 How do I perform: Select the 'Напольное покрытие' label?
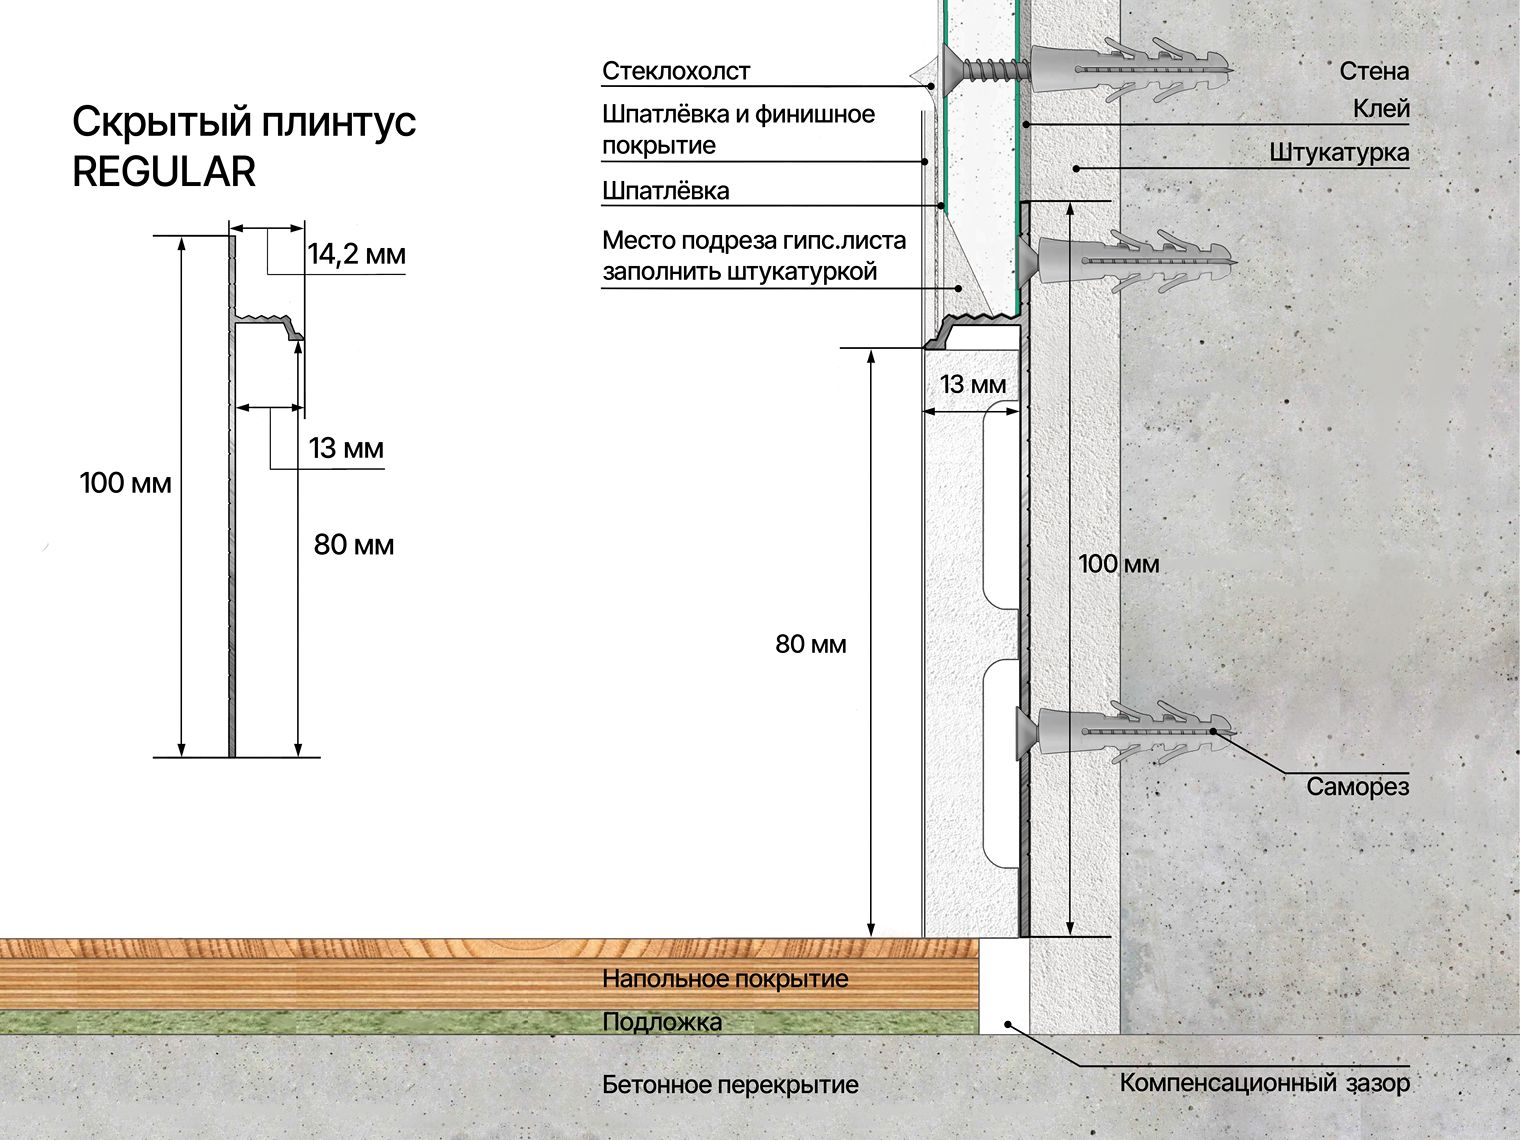click(x=724, y=978)
